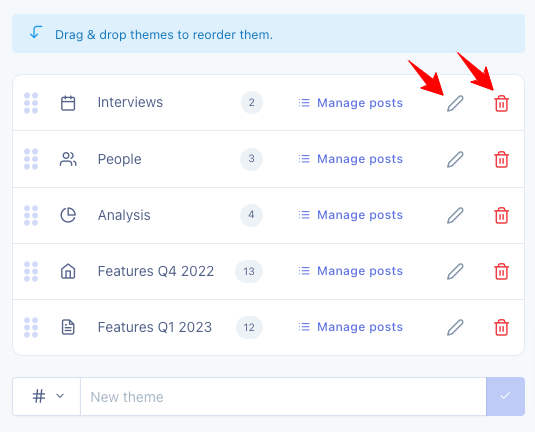Confirm new theme with checkmark button
Screen dimensions: 535x432
click(x=505, y=396)
